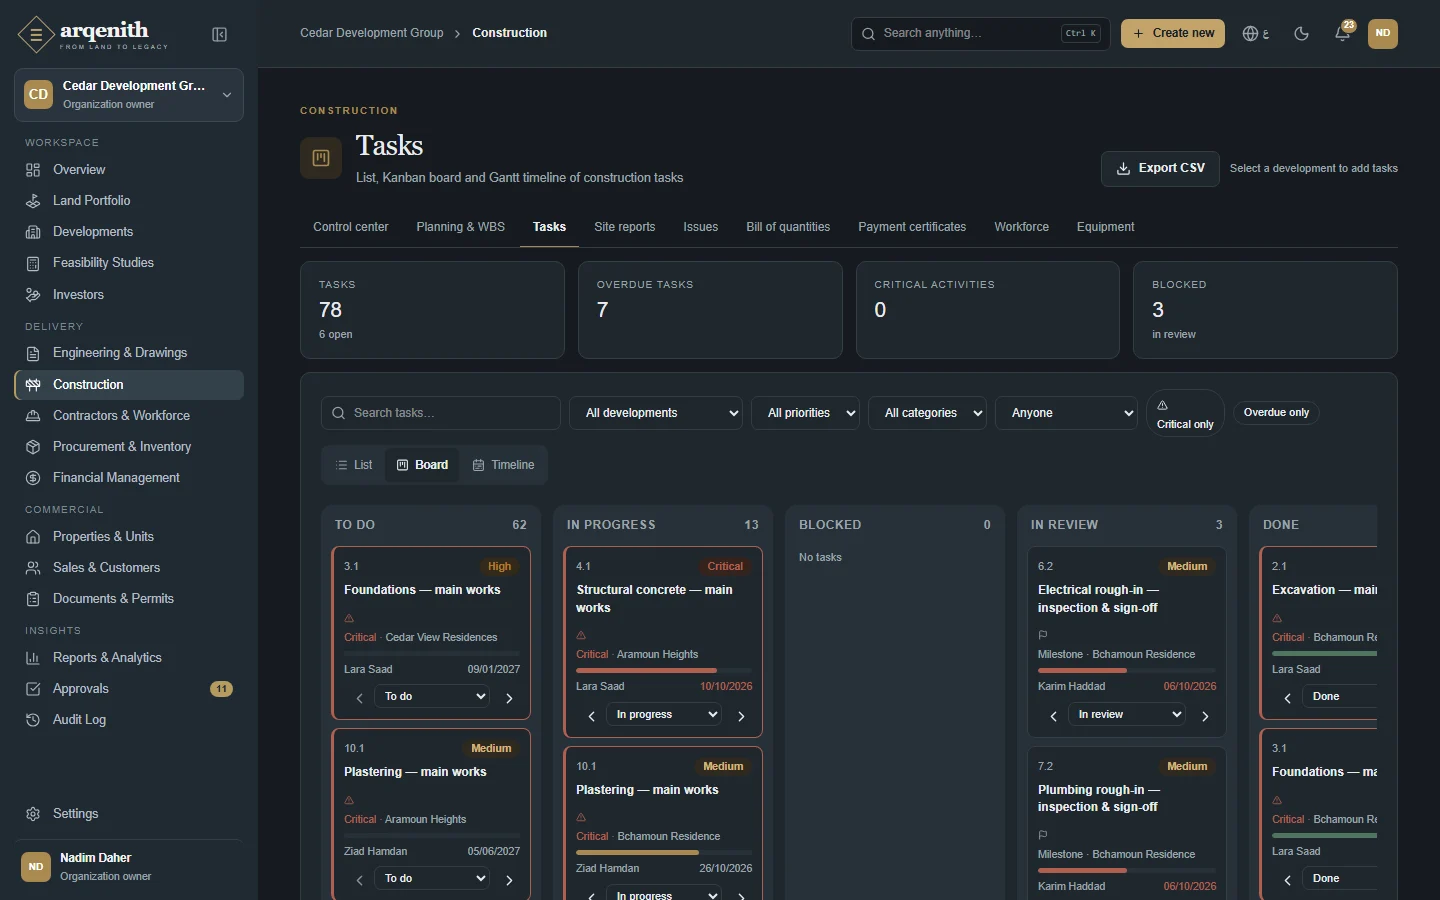Open the Site reports tab
The height and width of the screenshot is (900, 1440).
625,227
